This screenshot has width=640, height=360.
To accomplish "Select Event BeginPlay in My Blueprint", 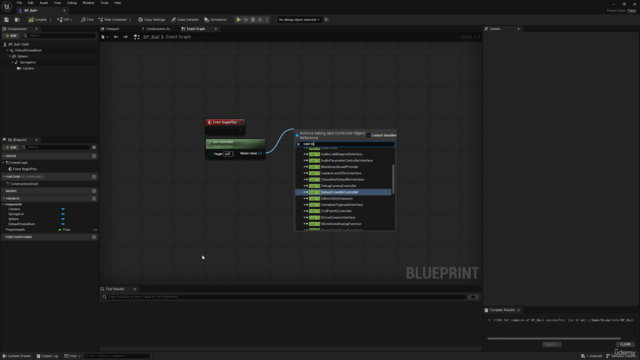I will tap(24, 169).
